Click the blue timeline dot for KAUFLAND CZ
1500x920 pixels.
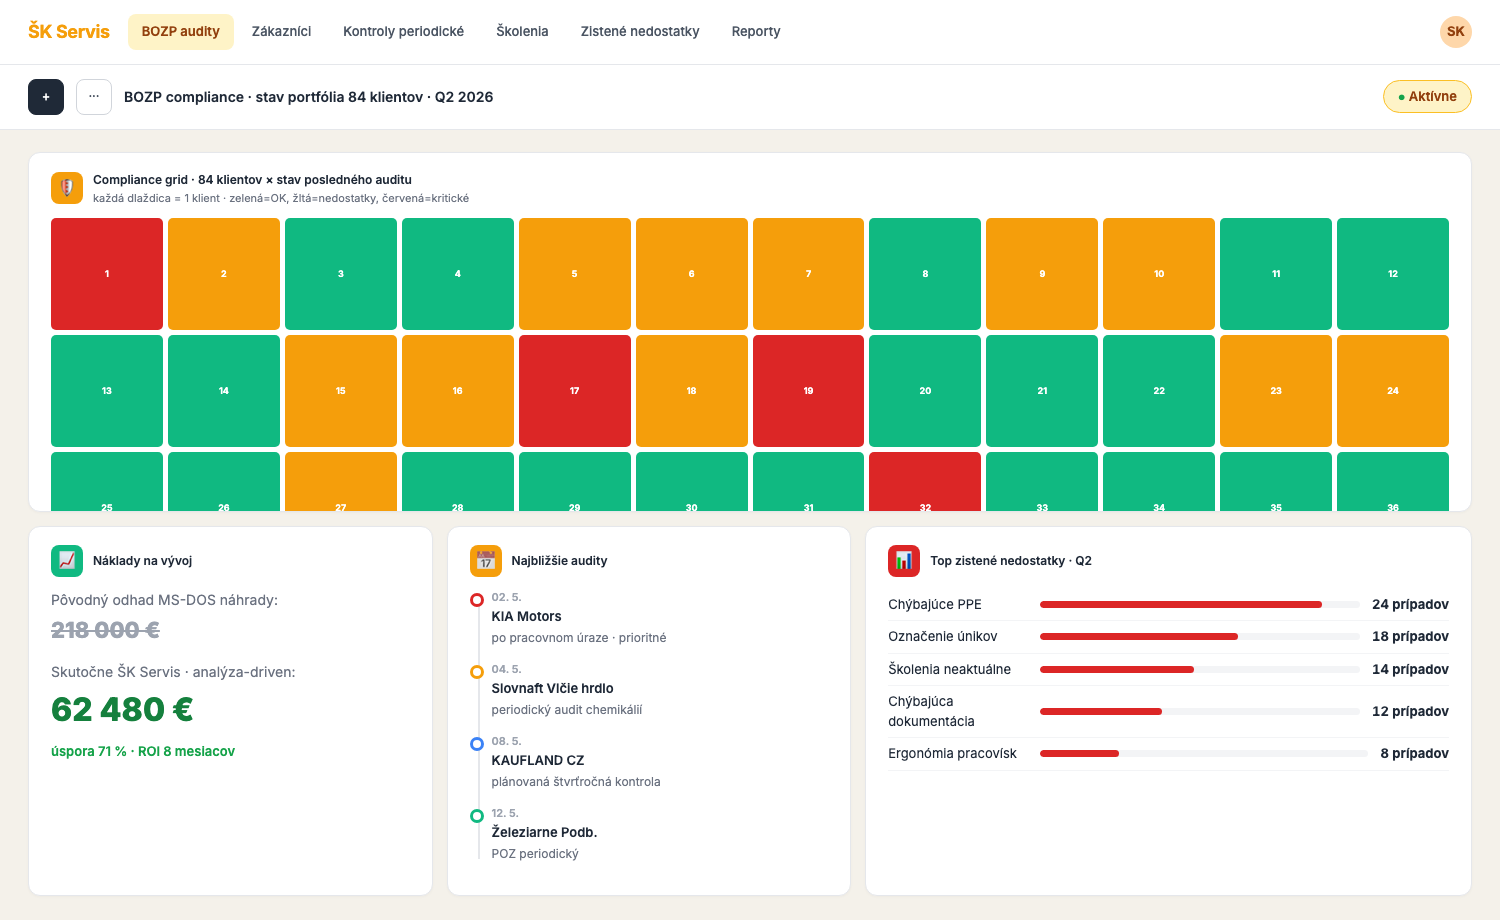pyautogui.click(x=477, y=744)
